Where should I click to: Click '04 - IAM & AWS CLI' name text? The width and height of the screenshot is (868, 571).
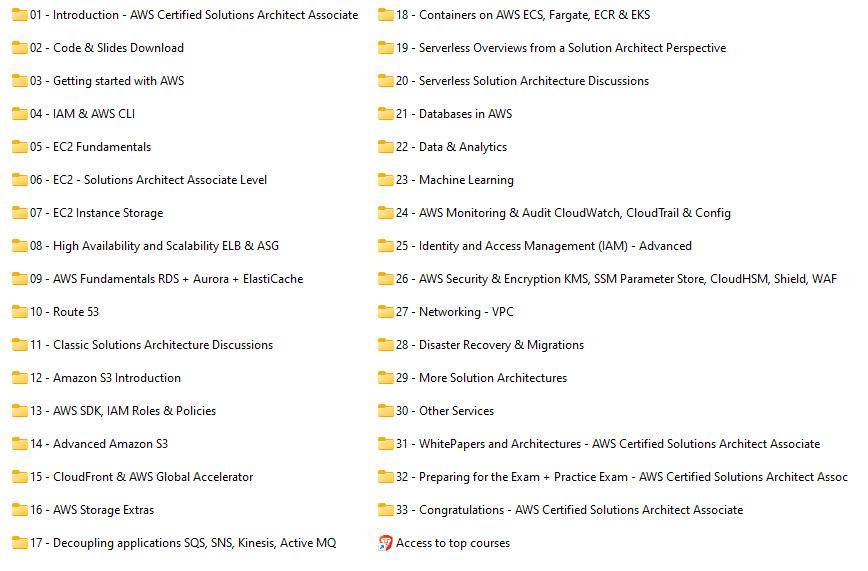[82, 114]
